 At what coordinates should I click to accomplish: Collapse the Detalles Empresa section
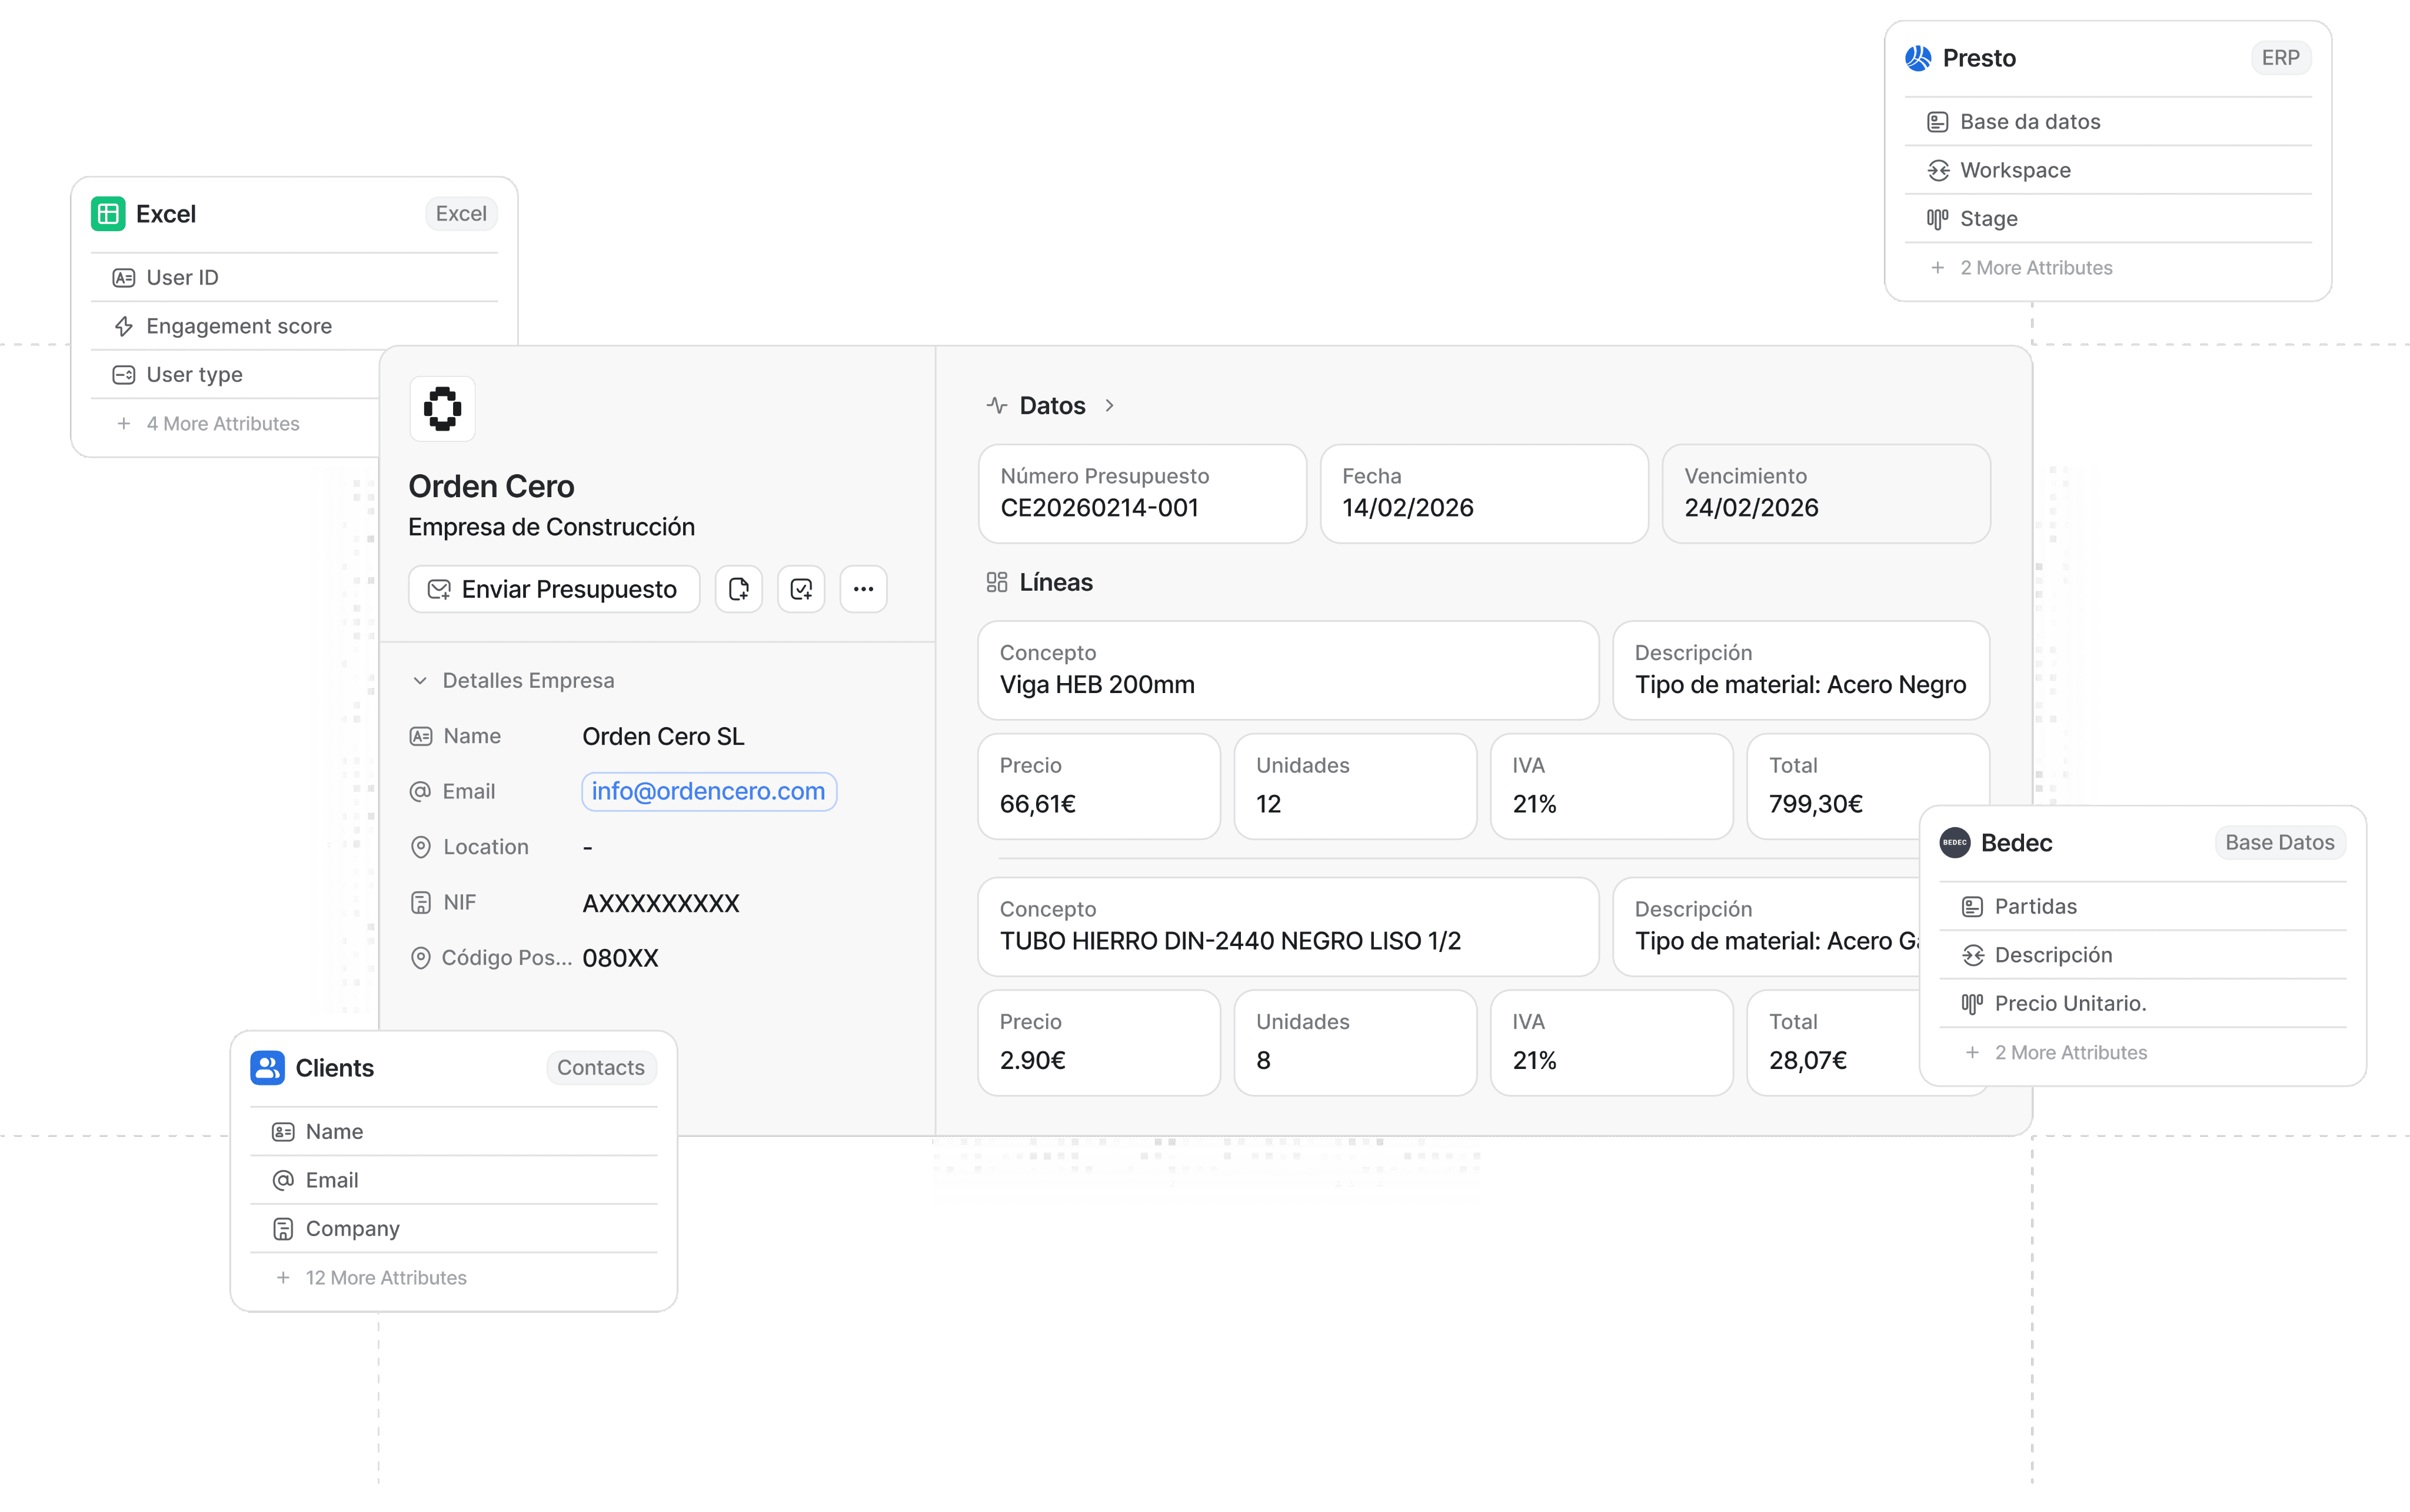pos(420,681)
